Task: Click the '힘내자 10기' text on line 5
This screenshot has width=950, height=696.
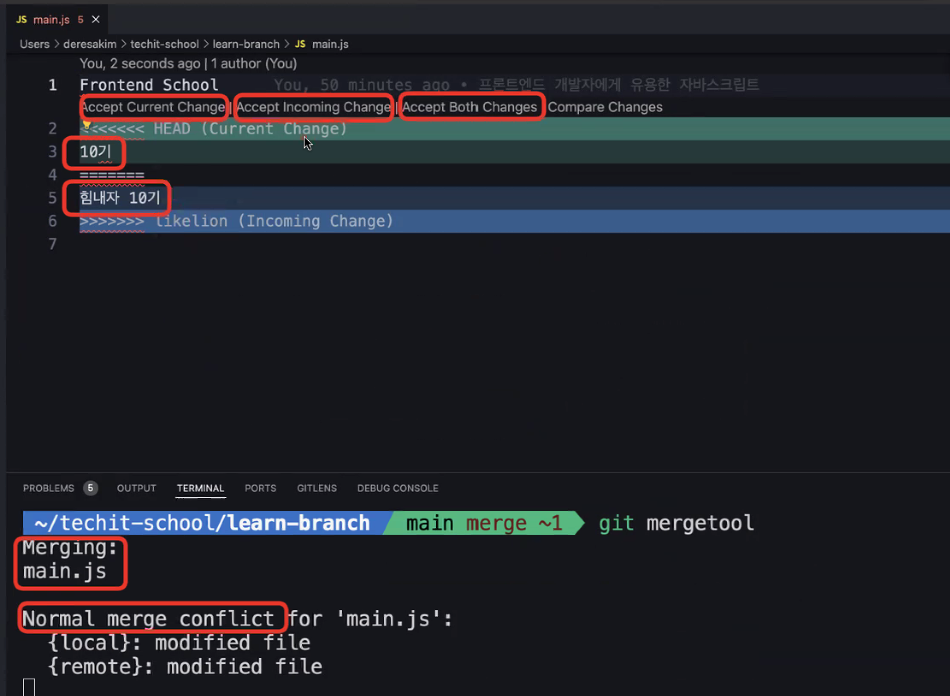Action: [x=120, y=198]
